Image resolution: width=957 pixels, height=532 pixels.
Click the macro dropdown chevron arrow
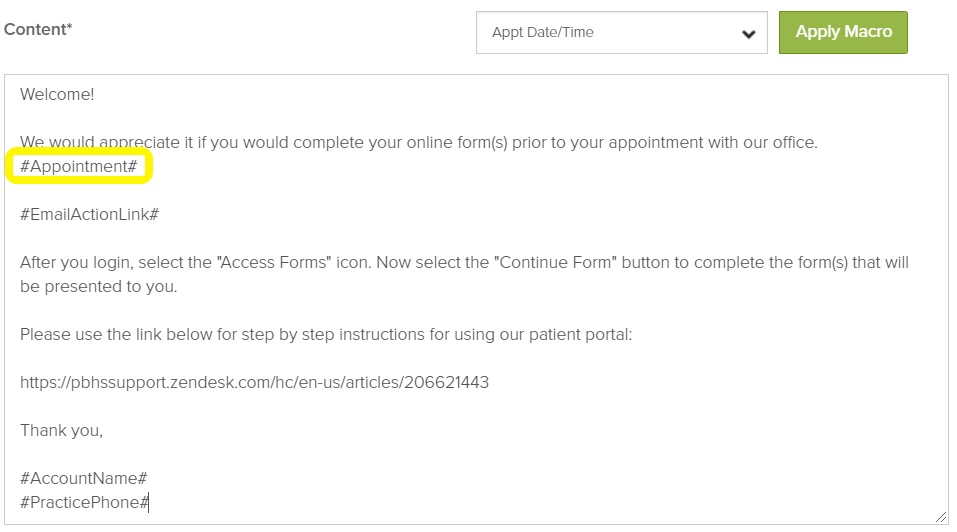pyautogui.click(x=748, y=34)
